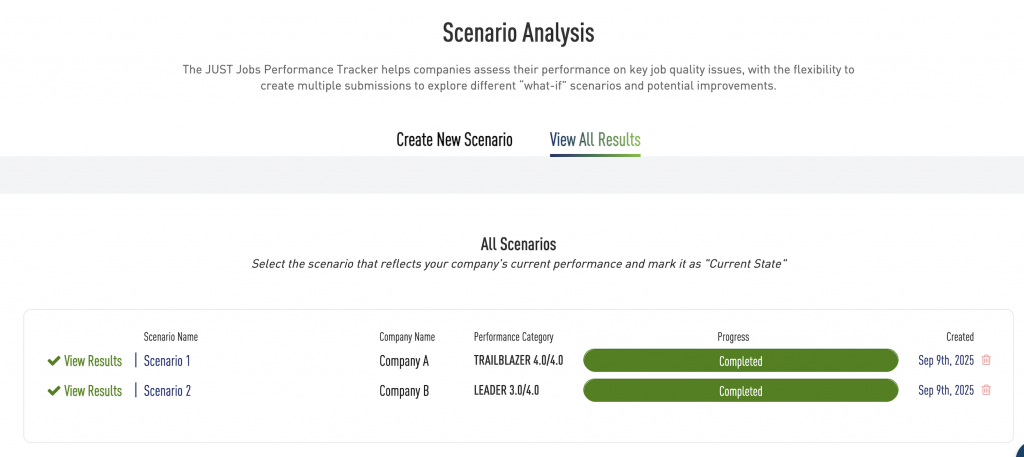Viewport: 1024px width, 457px height.
Task: Select the Company A name cell
Action: [x=404, y=361]
